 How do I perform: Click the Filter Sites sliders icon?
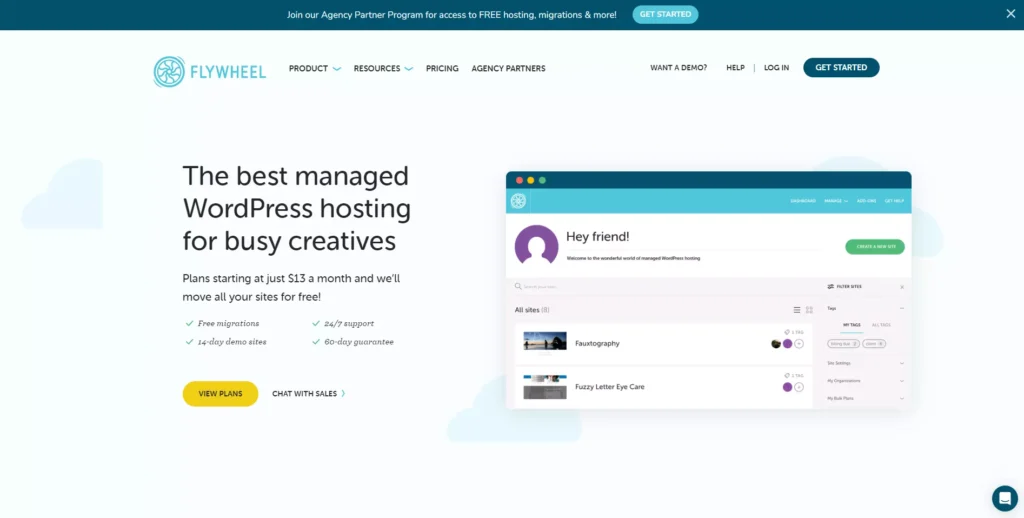[x=831, y=287]
